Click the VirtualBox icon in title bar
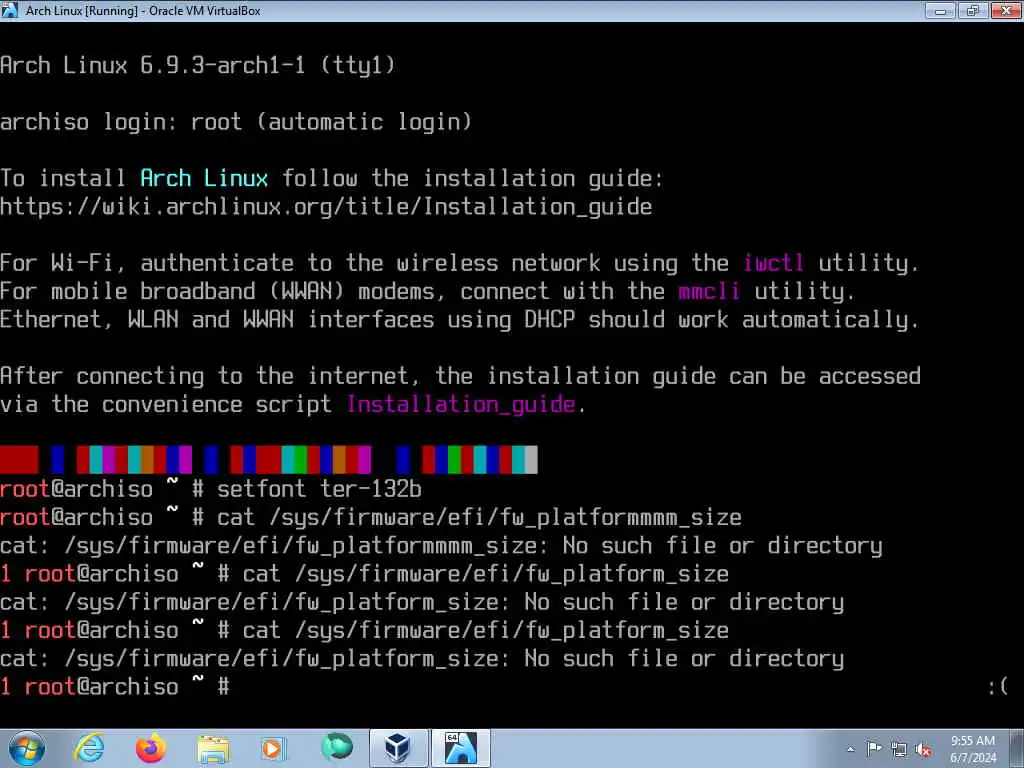 pyautogui.click(x=9, y=10)
